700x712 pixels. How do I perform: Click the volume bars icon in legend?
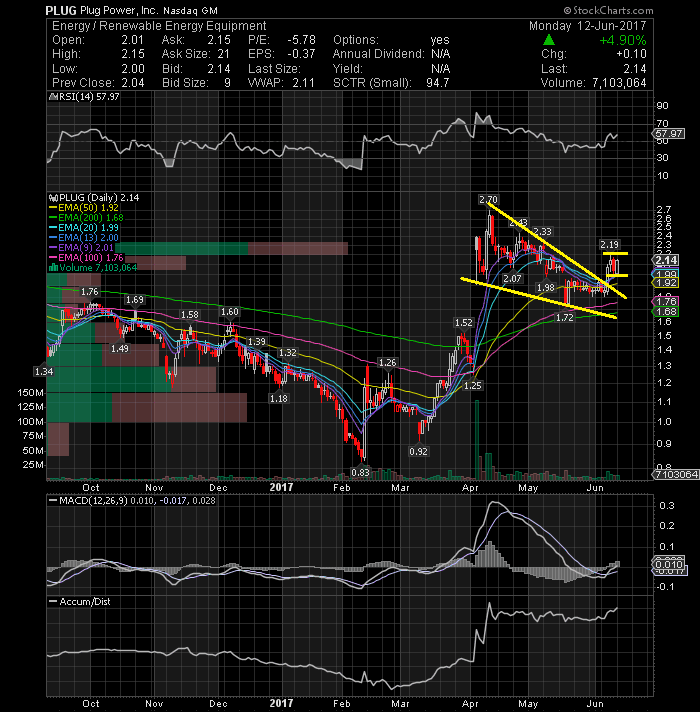(53, 267)
